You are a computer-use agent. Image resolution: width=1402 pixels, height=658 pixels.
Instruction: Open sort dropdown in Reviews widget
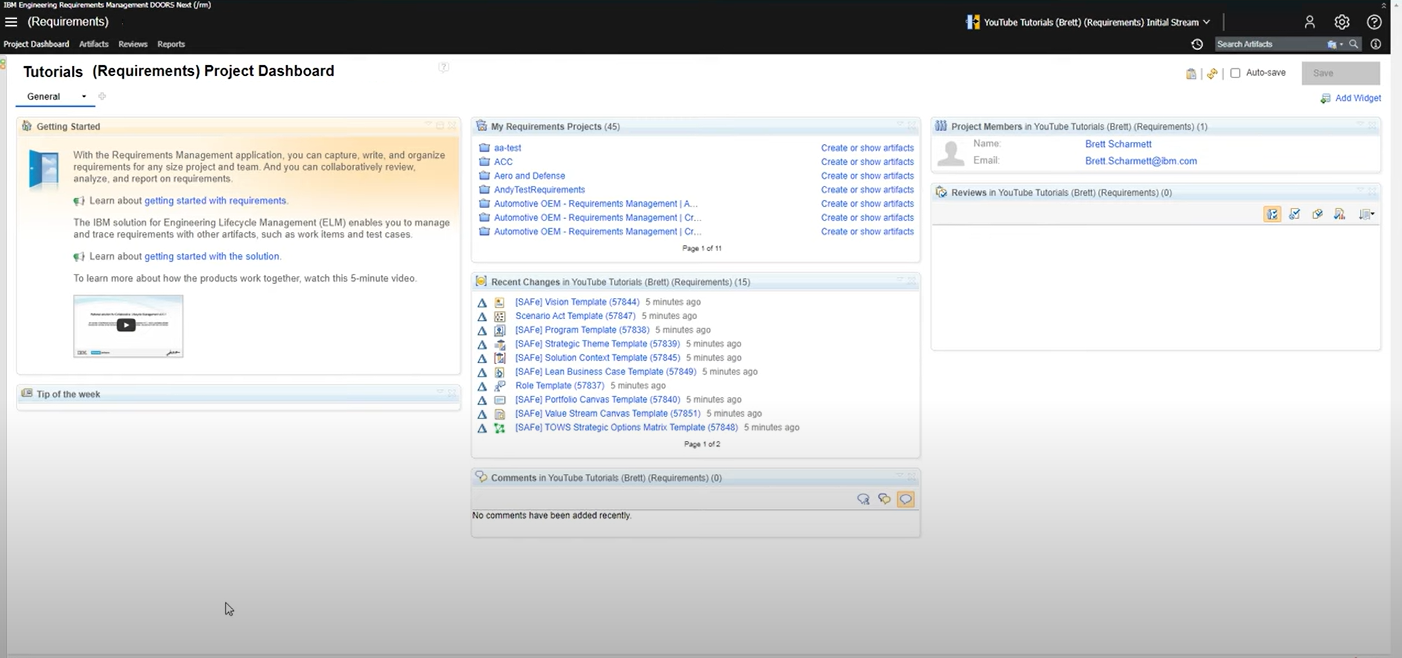click(1367, 214)
